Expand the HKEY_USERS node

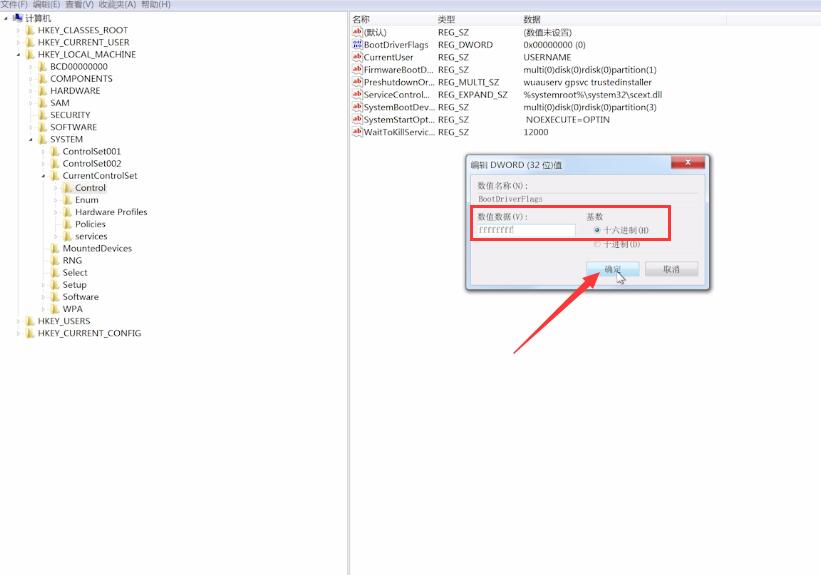pos(18,321)
